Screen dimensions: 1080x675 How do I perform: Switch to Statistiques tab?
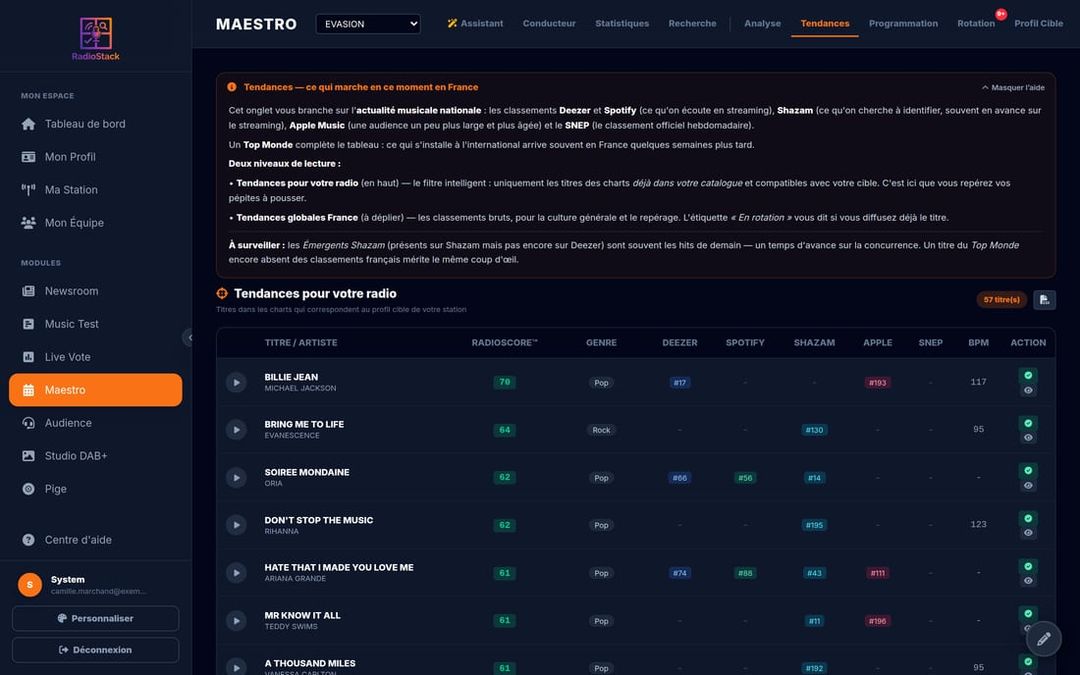coord(622,23)
